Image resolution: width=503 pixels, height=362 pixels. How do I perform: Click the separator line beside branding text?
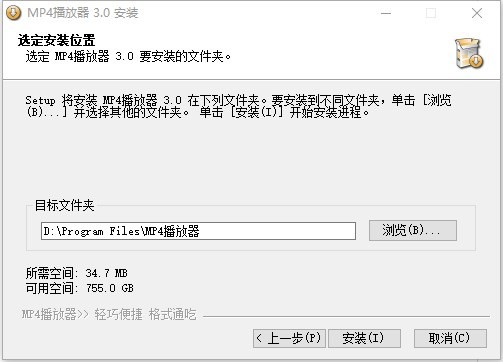point(346,316)
